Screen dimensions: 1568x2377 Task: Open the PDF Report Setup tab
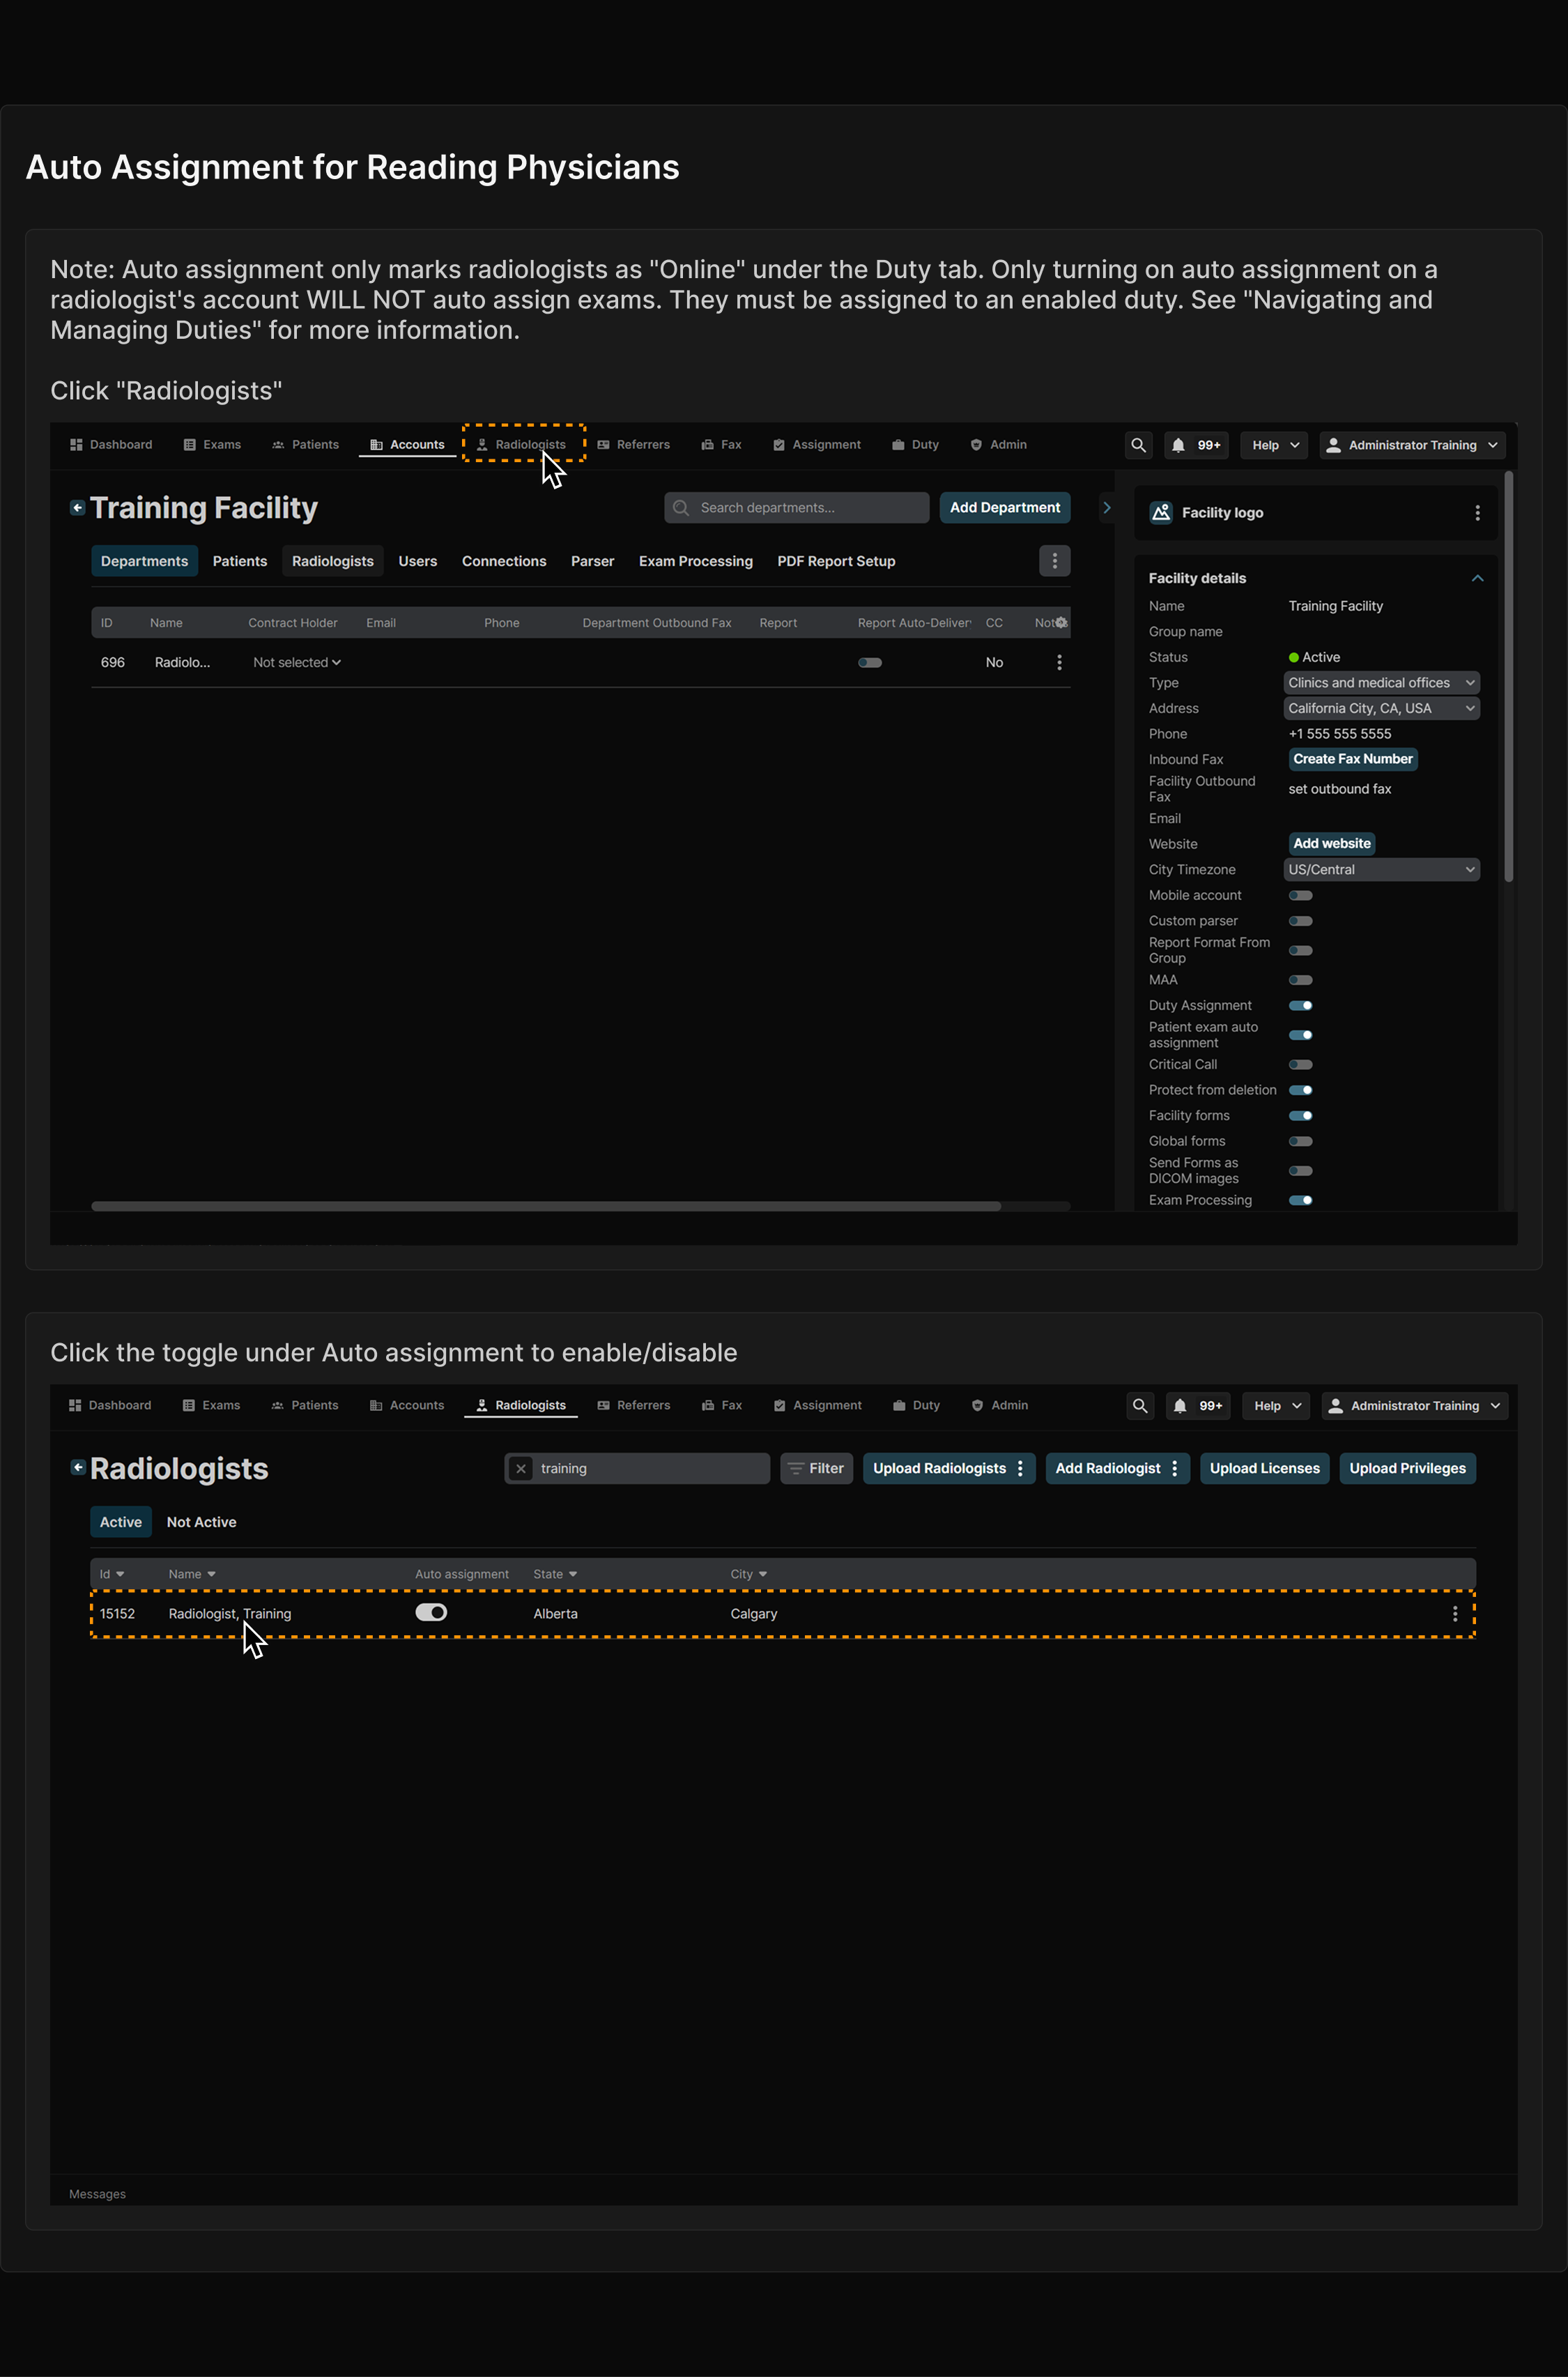point(836,561)
